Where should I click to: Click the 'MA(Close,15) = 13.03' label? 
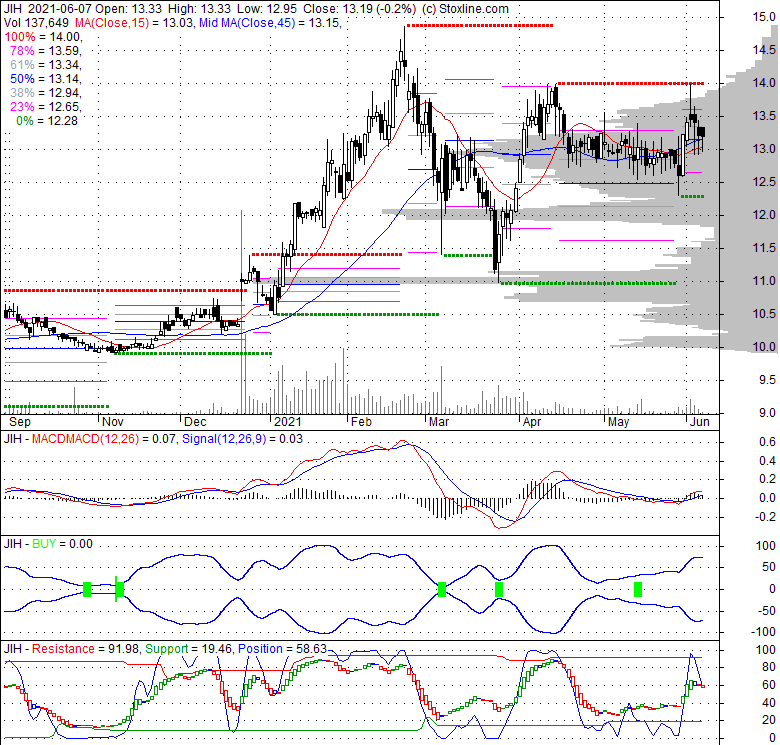134,23
